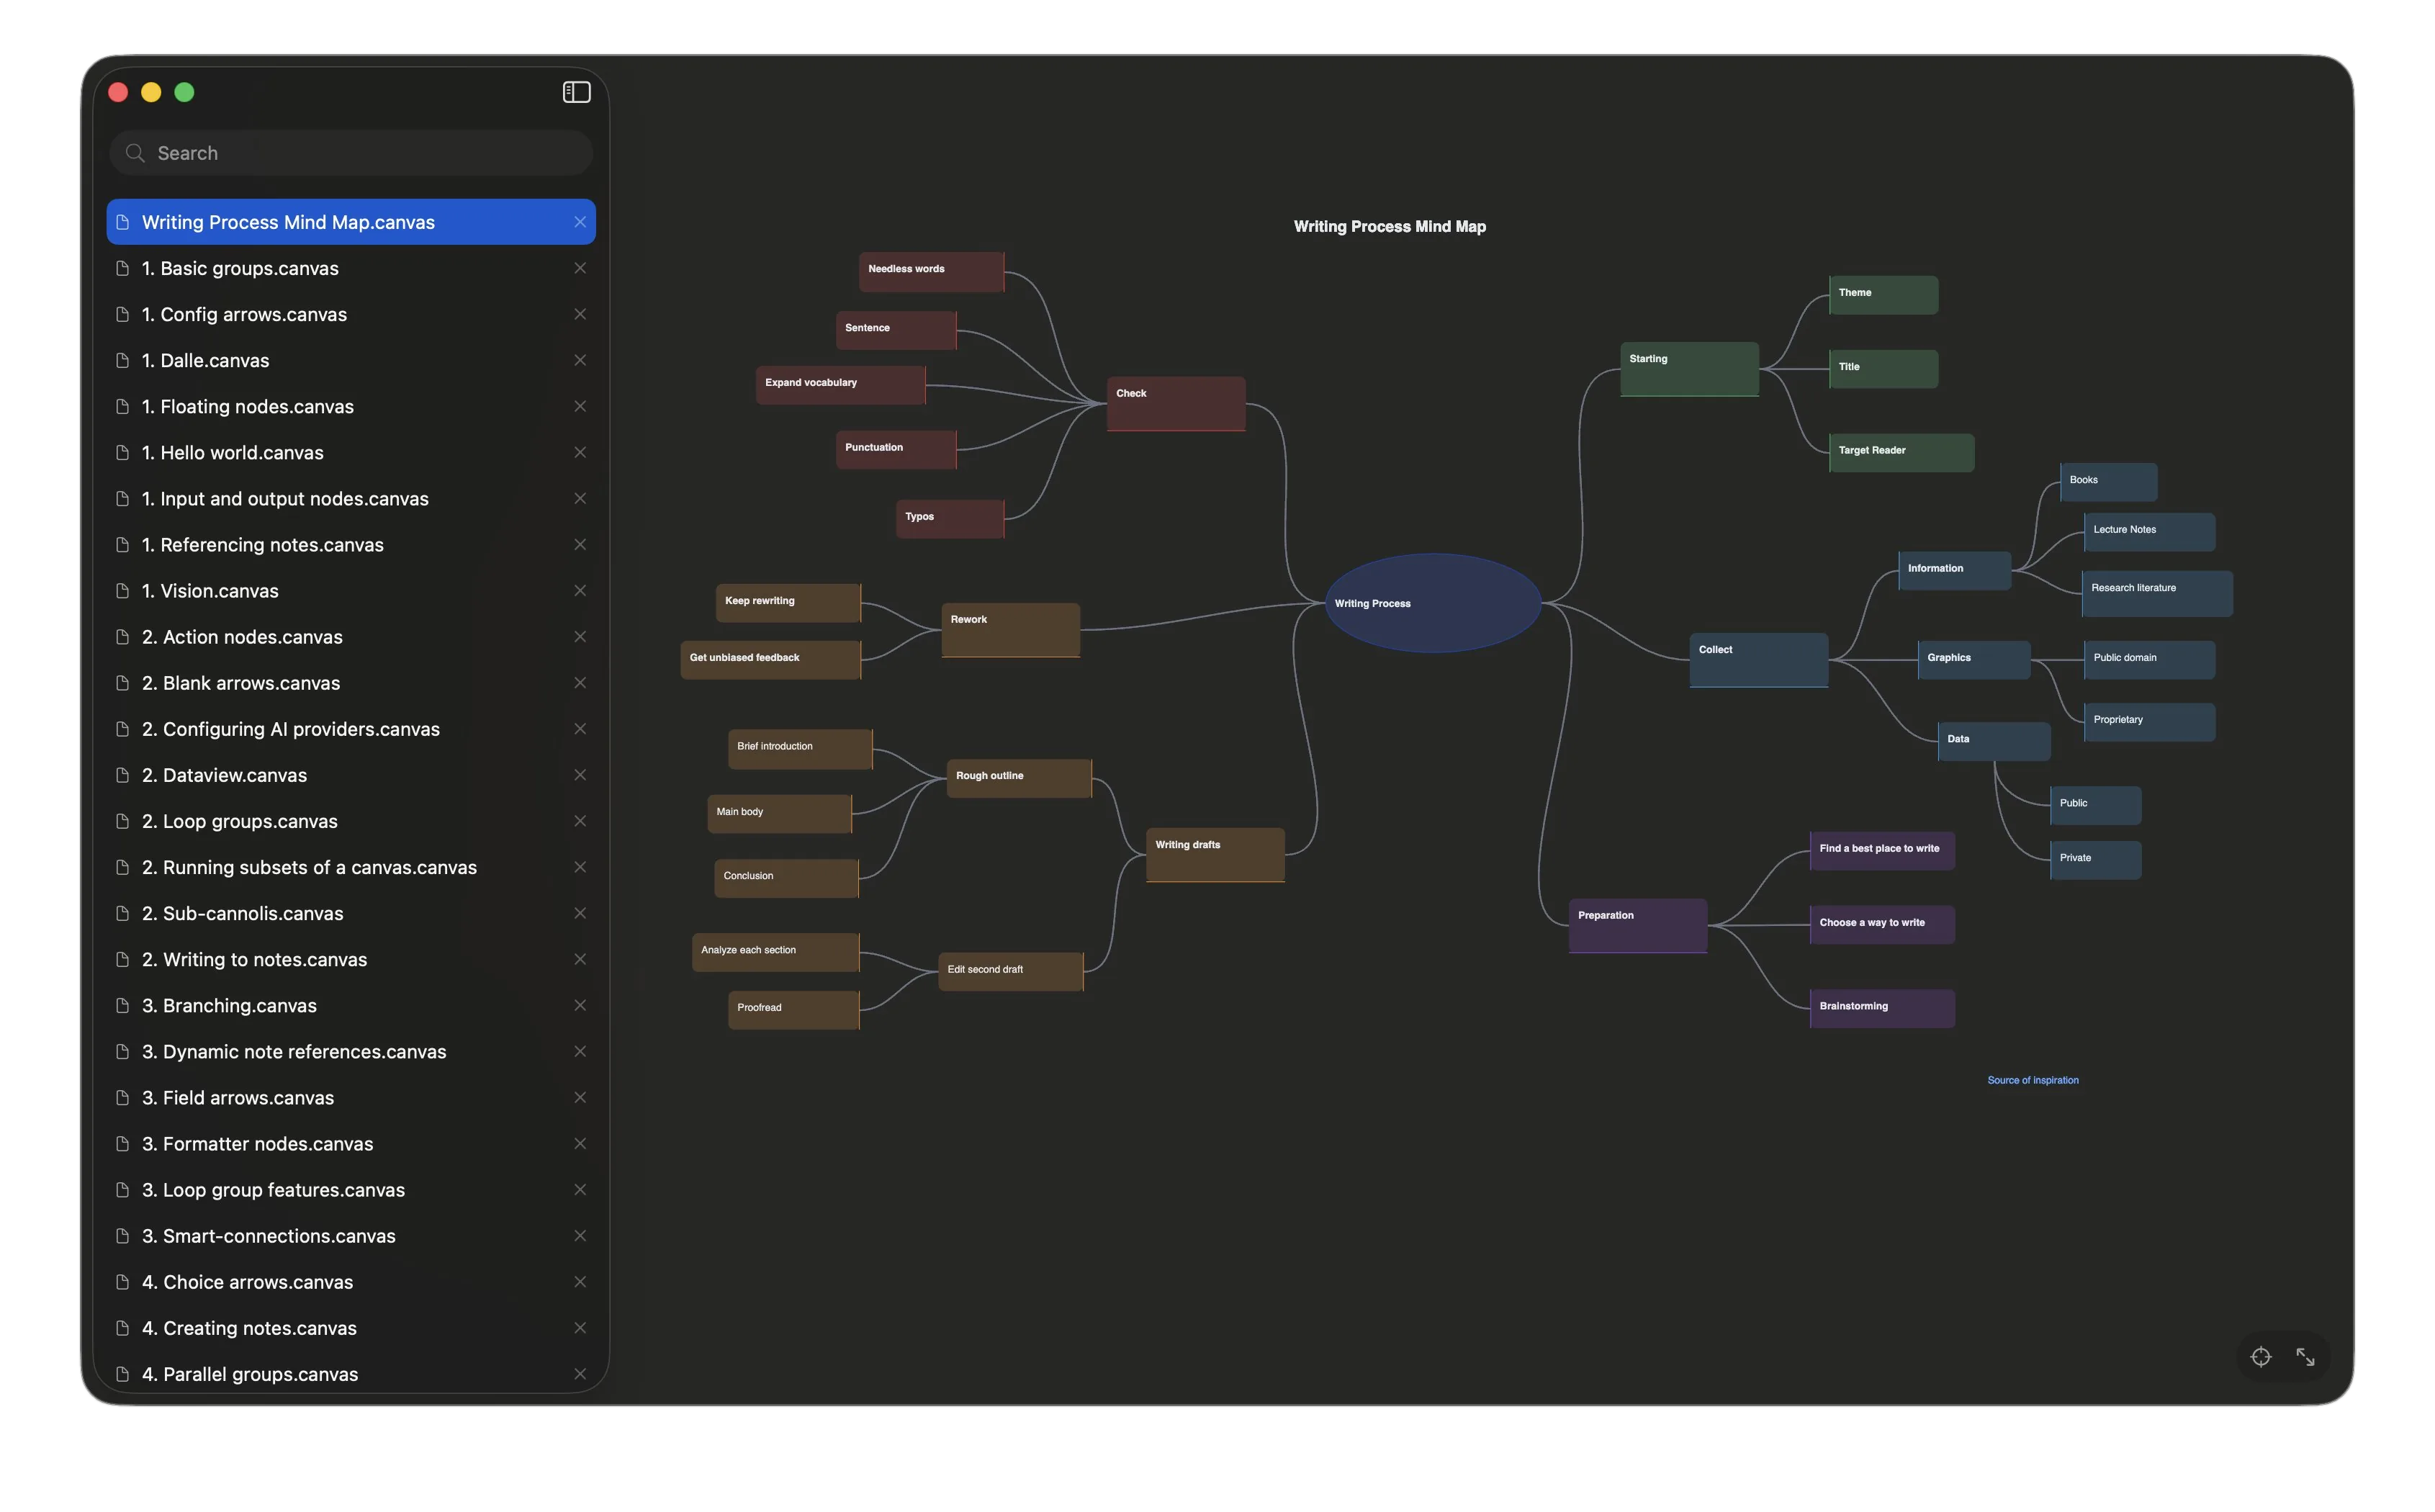Click X beside 1. Hello world.canvas
This screenshot has width=2435, height=1512.
pos(580,452)
